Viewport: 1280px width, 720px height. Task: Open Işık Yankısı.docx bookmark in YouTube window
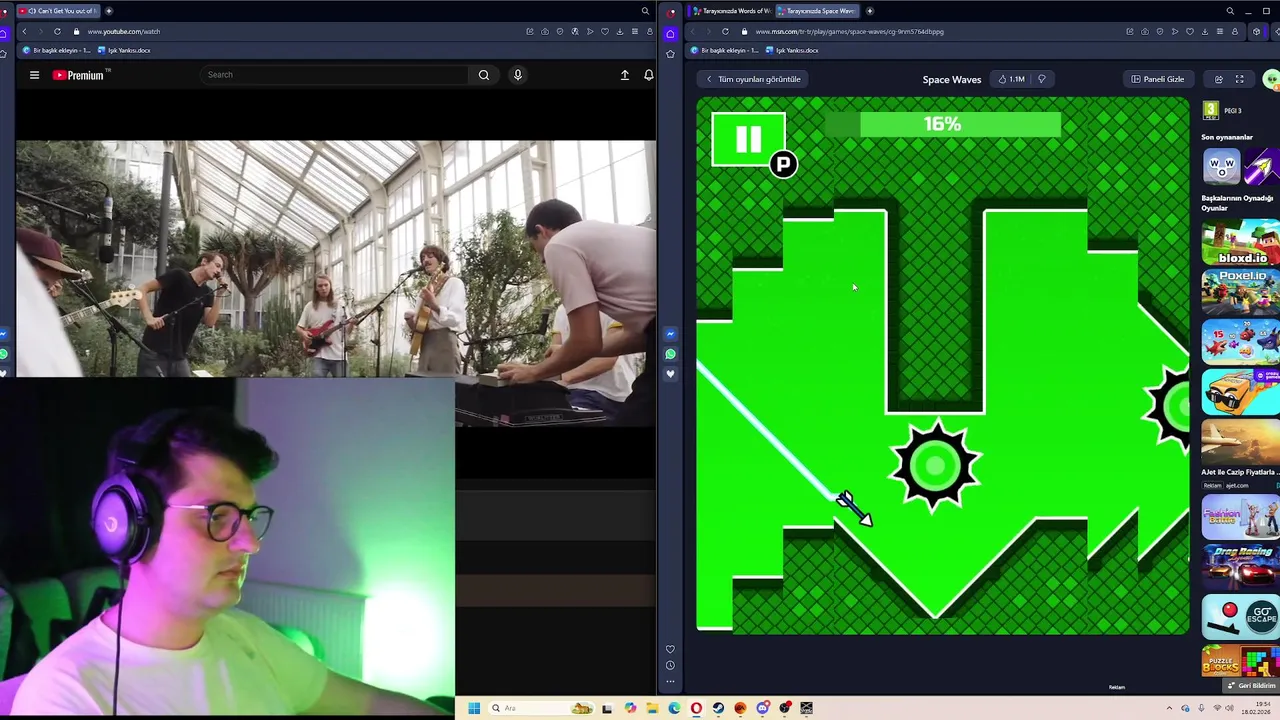[x=125, y=50]
